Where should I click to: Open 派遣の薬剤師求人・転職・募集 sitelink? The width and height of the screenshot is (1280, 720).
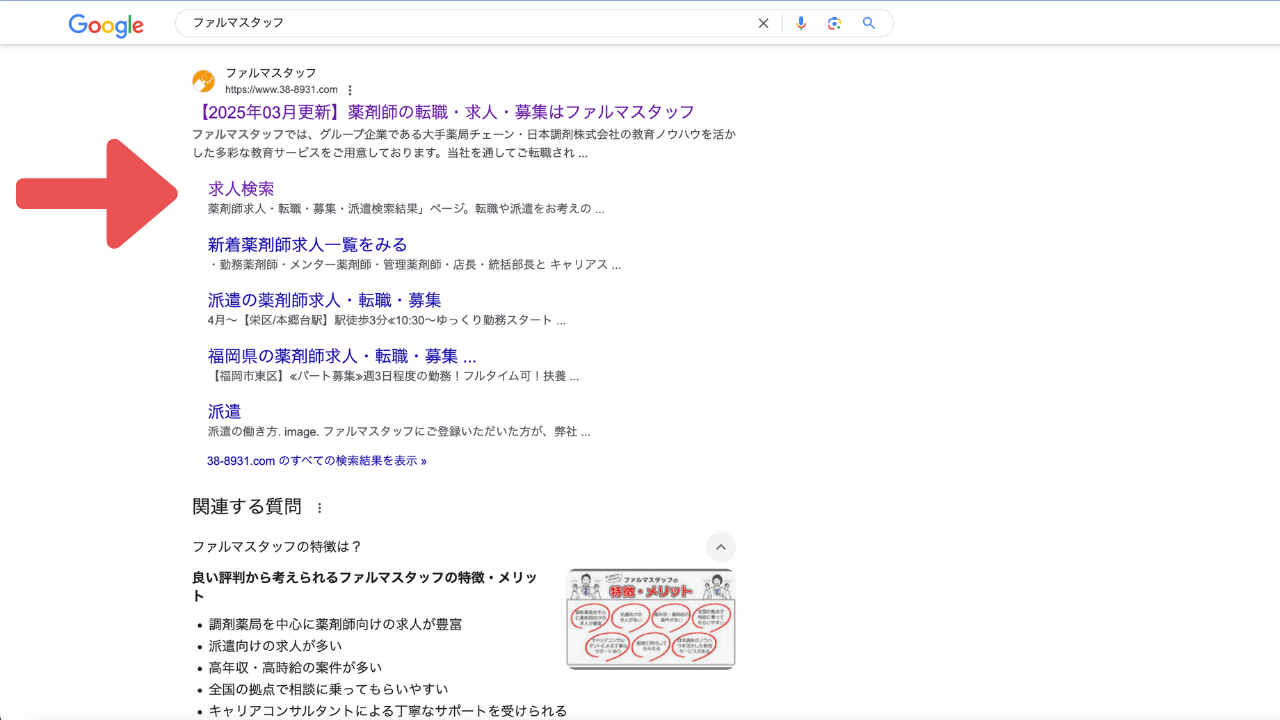pyautogui.click(x=325, y=300)
